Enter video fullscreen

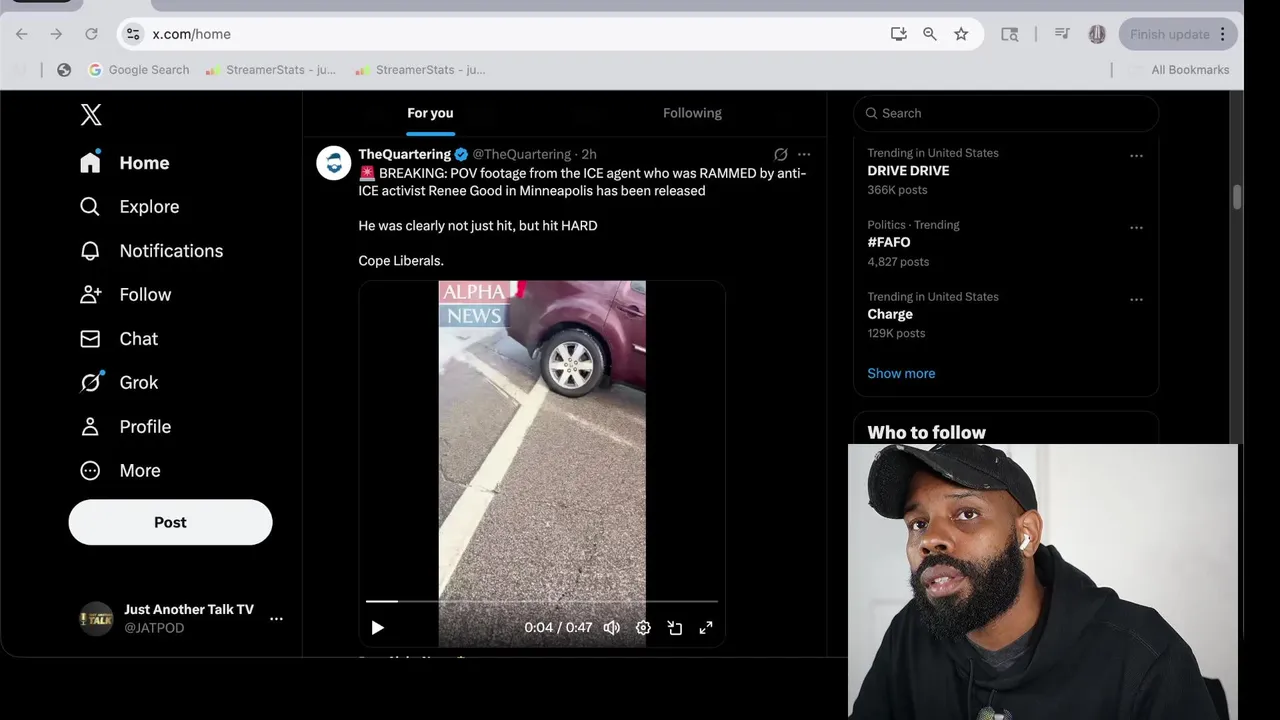pyautogui.click(x=706, y=628)
